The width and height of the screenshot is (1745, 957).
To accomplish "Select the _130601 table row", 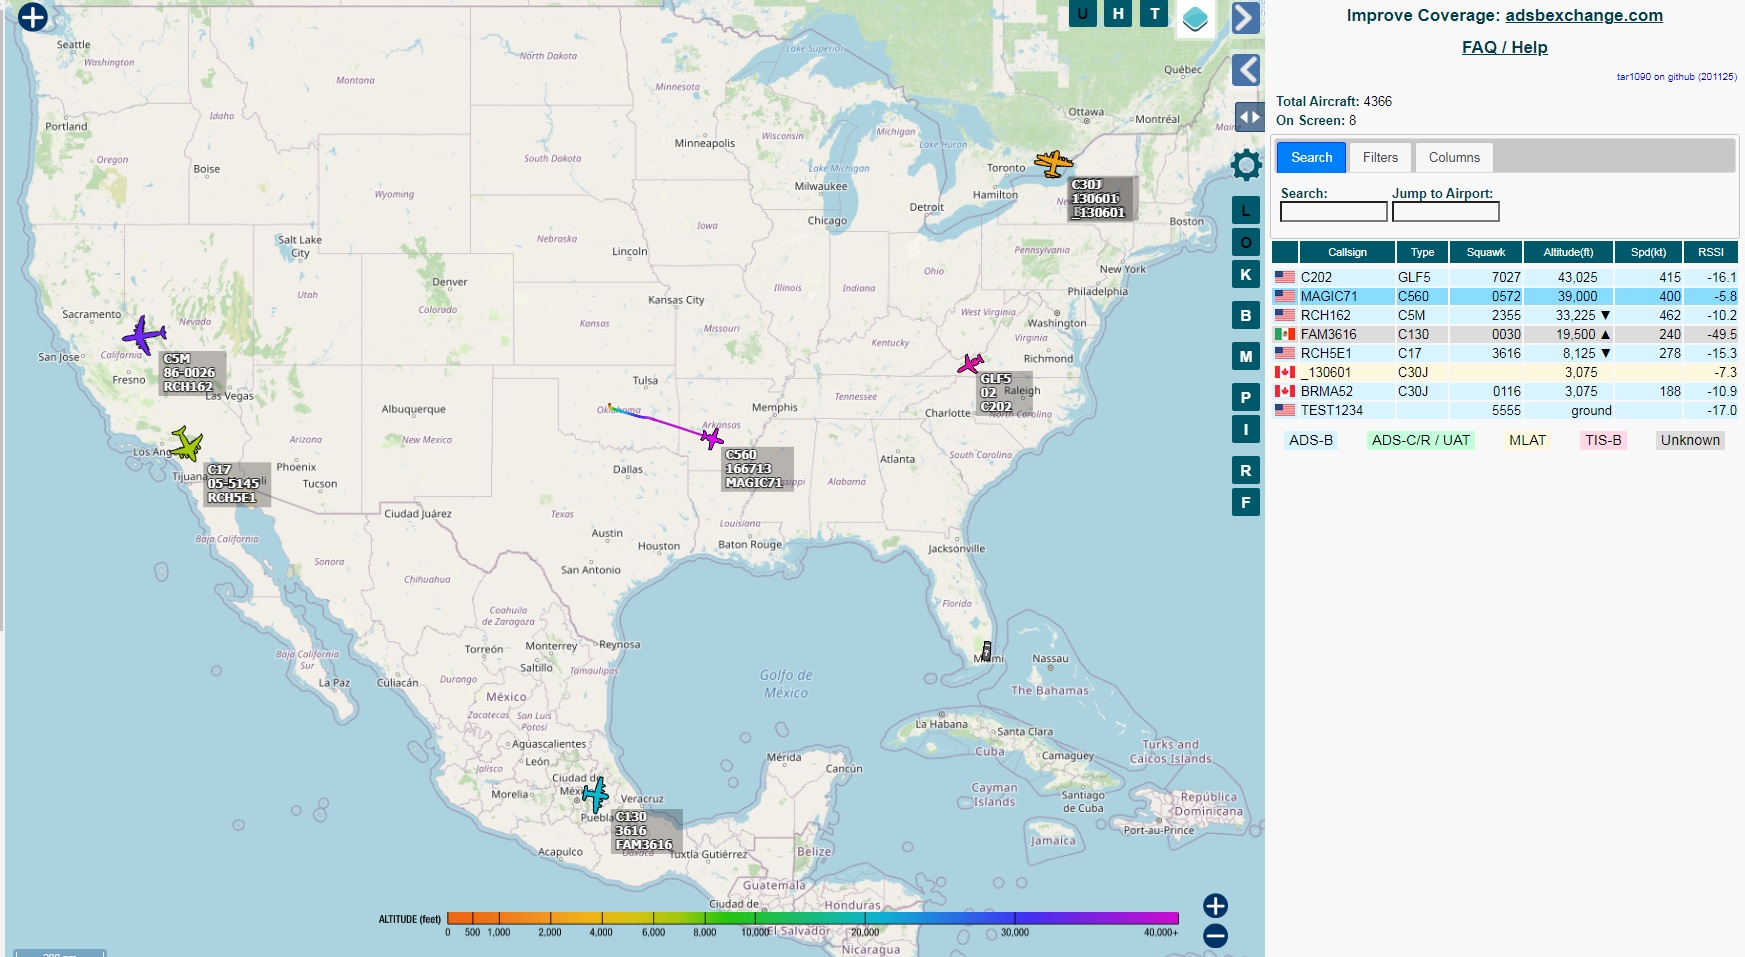I will pyautogui.click(x=1505, y=372).
